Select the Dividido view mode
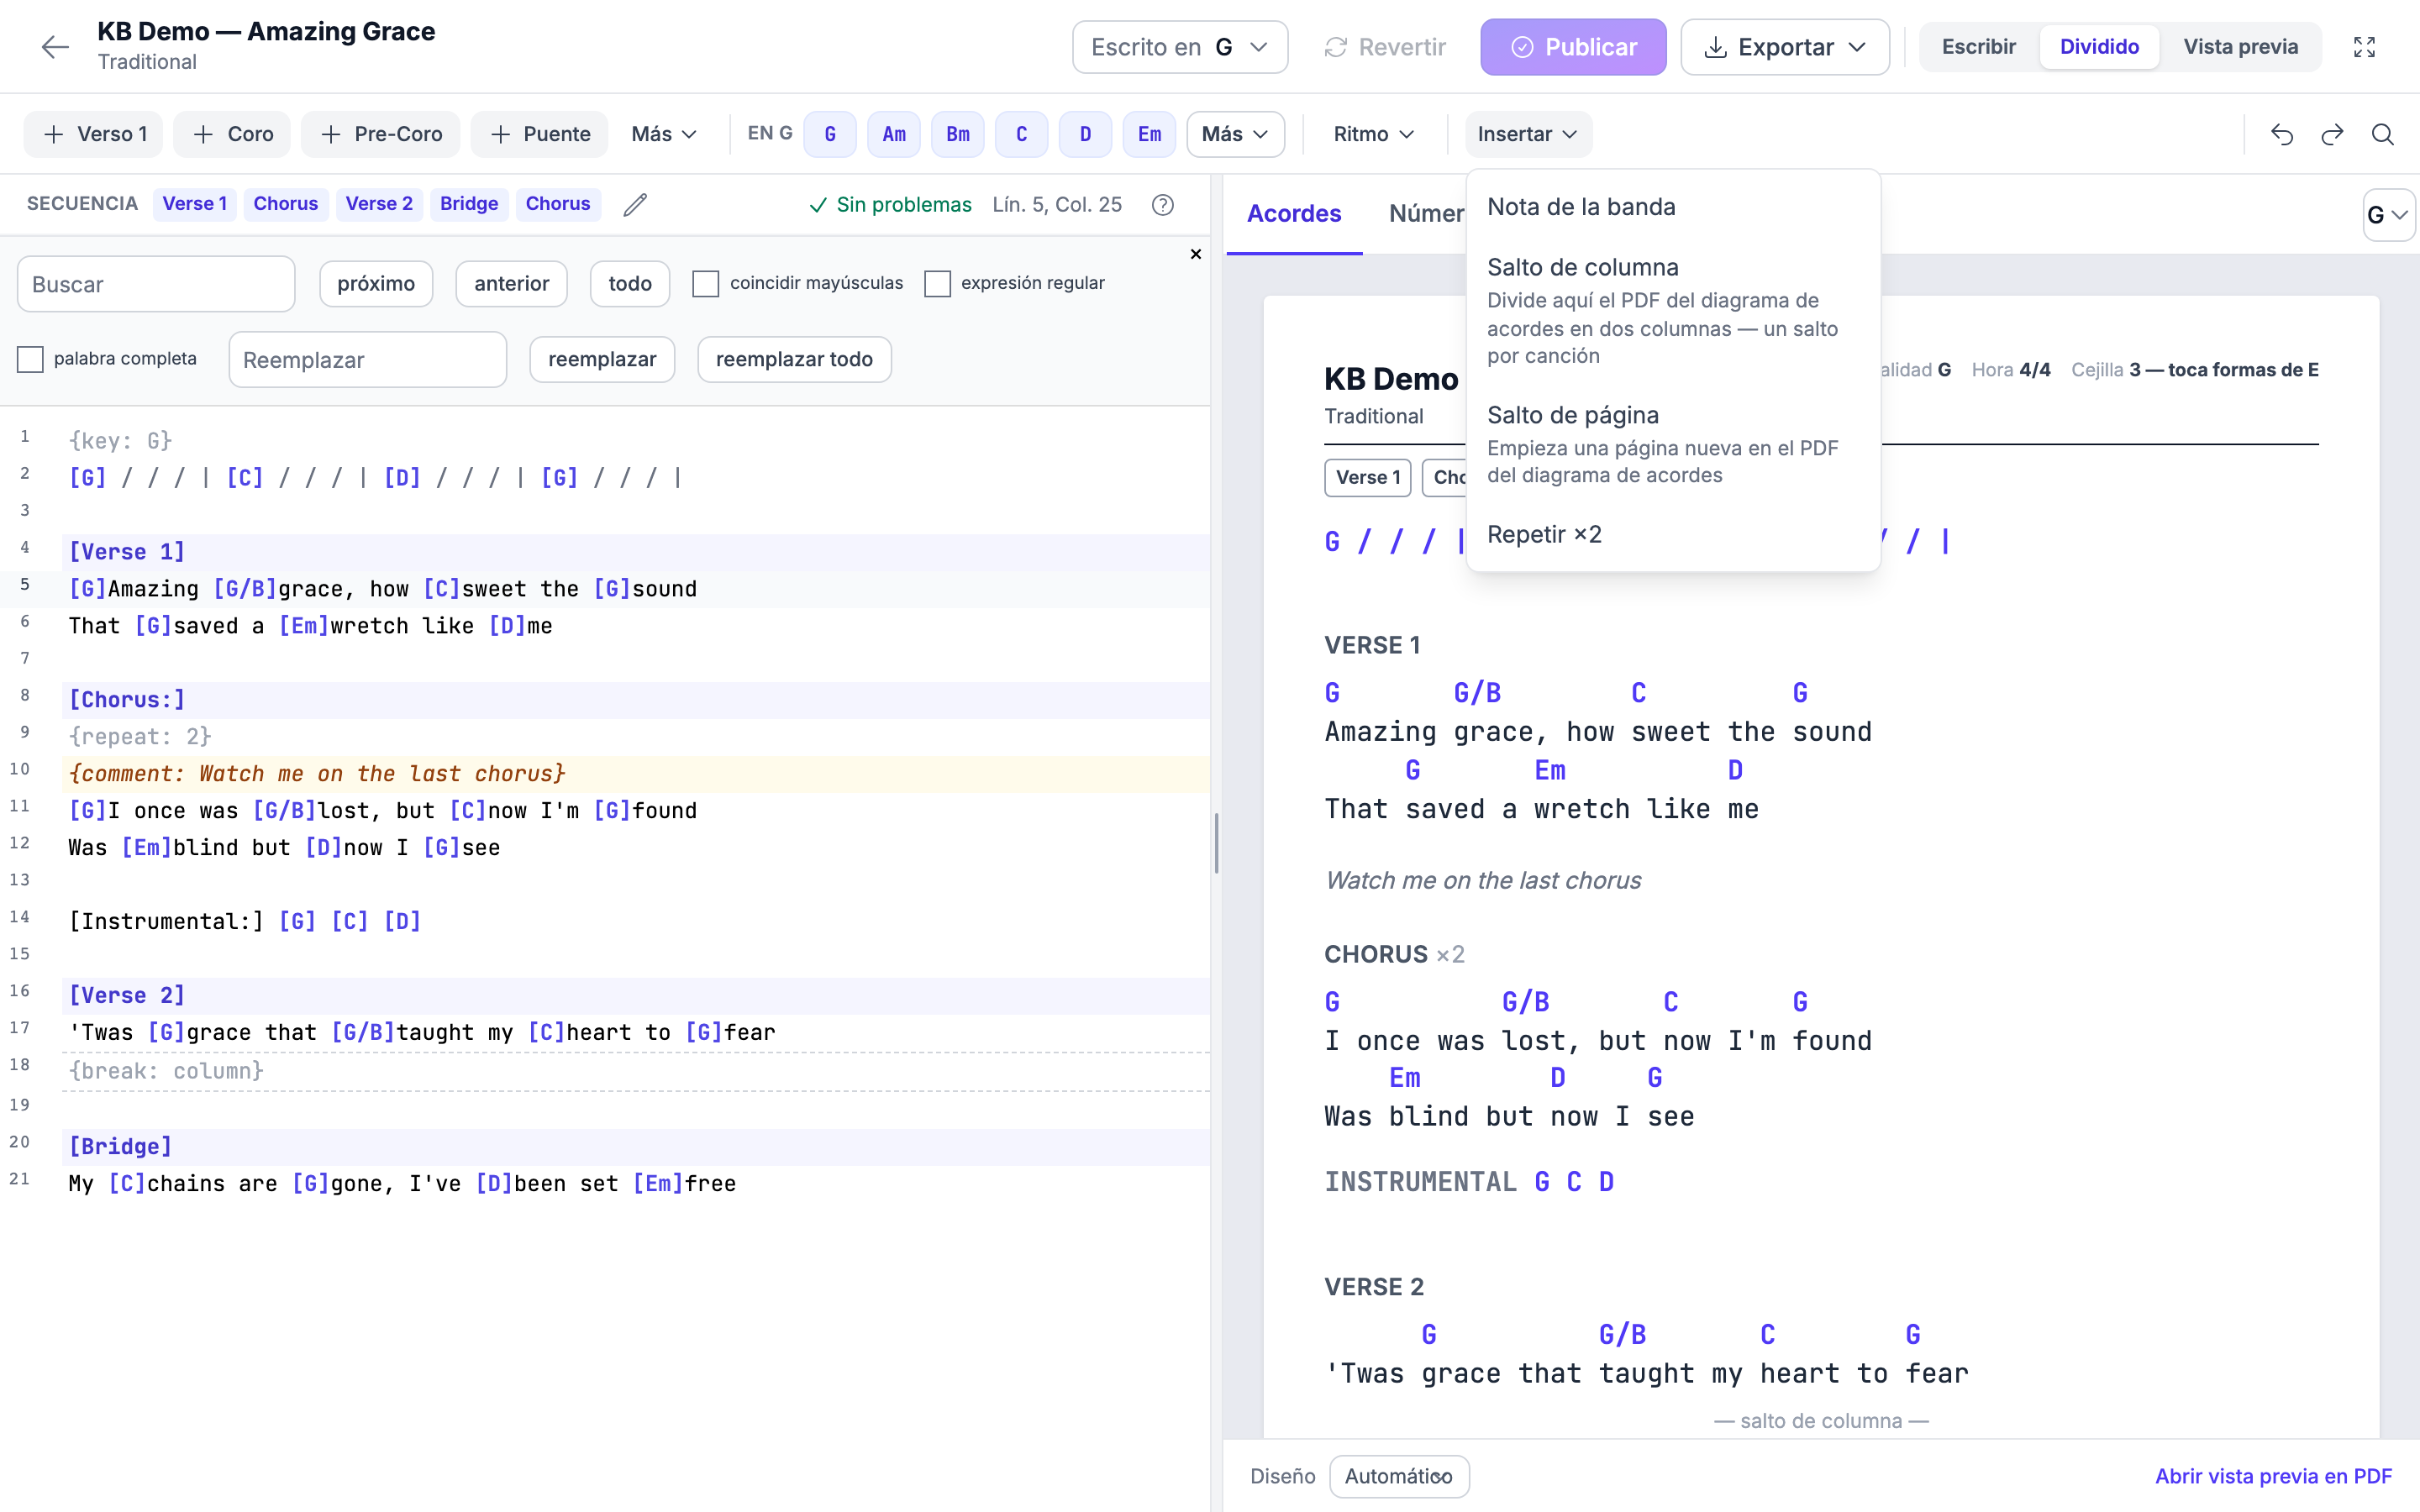This screenshot has width=2420, height=1512. click(2099, 47)
